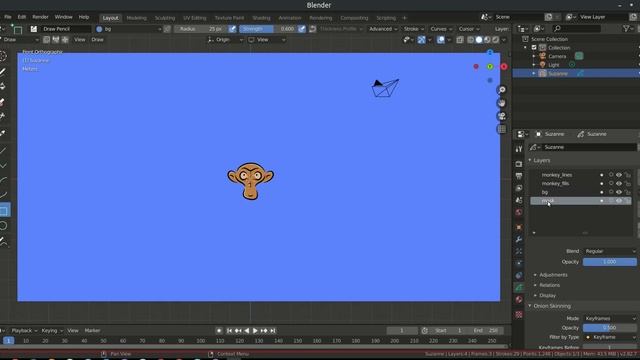
Task: Click the current frame number field
Action: [x=402, y=331]
